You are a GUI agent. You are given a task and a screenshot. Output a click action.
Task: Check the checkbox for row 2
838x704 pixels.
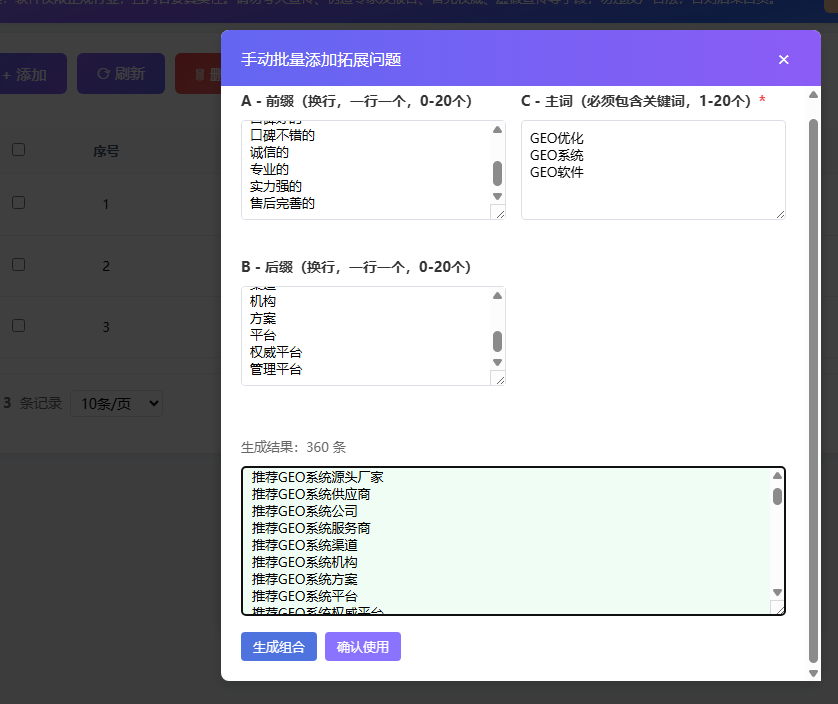[19, 265]
